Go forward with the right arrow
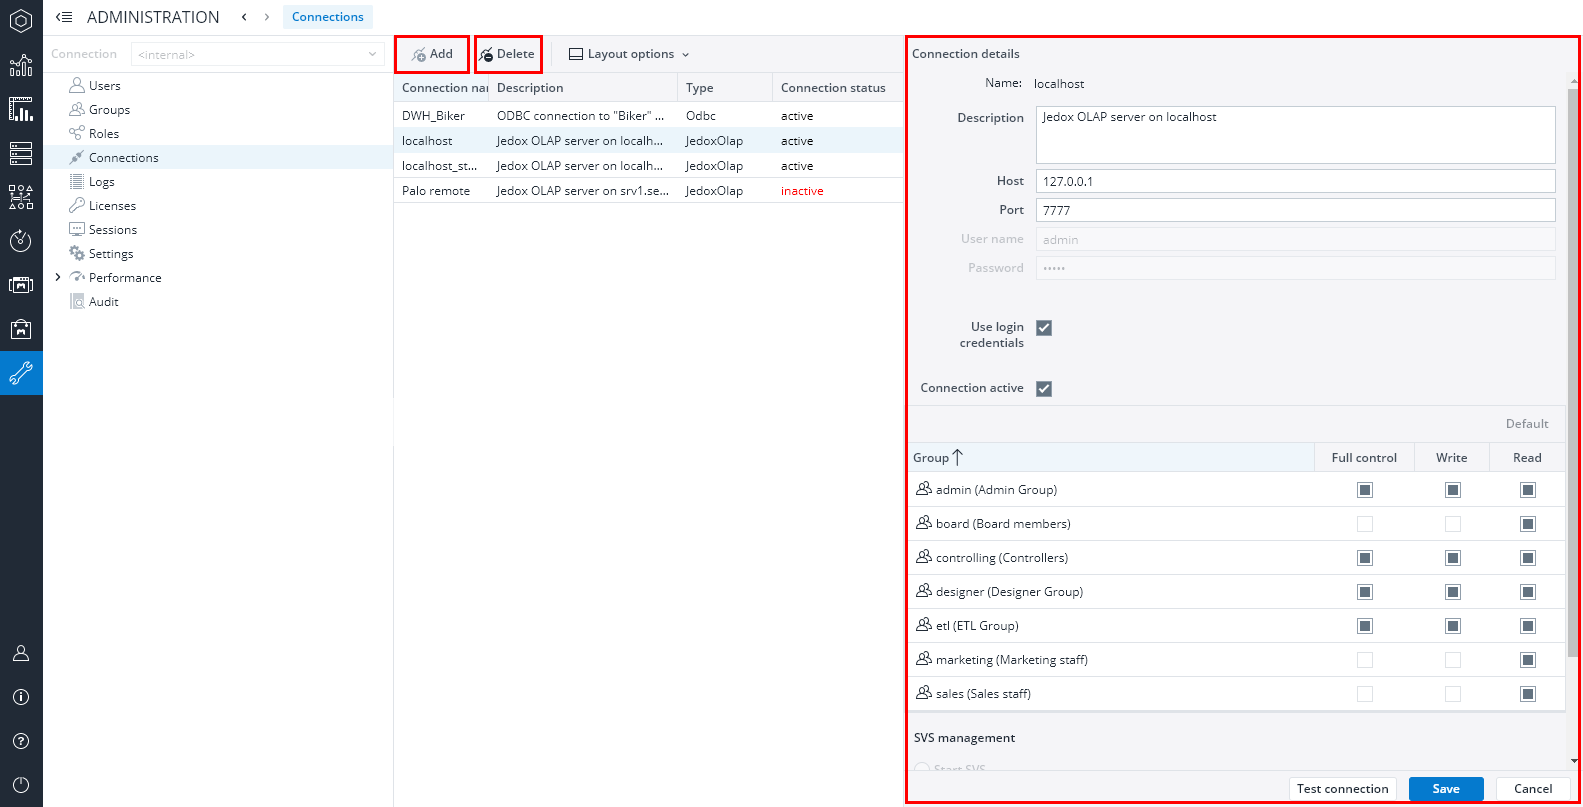Image resolution: width=1583 pixels, height=807 pixels. tap(267, 17)
